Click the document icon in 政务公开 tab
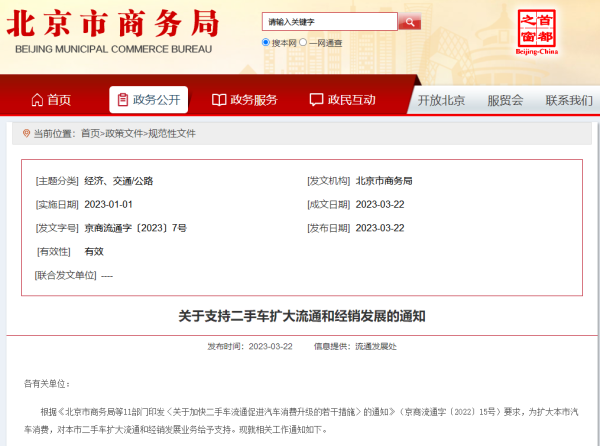 coord(123,100)
